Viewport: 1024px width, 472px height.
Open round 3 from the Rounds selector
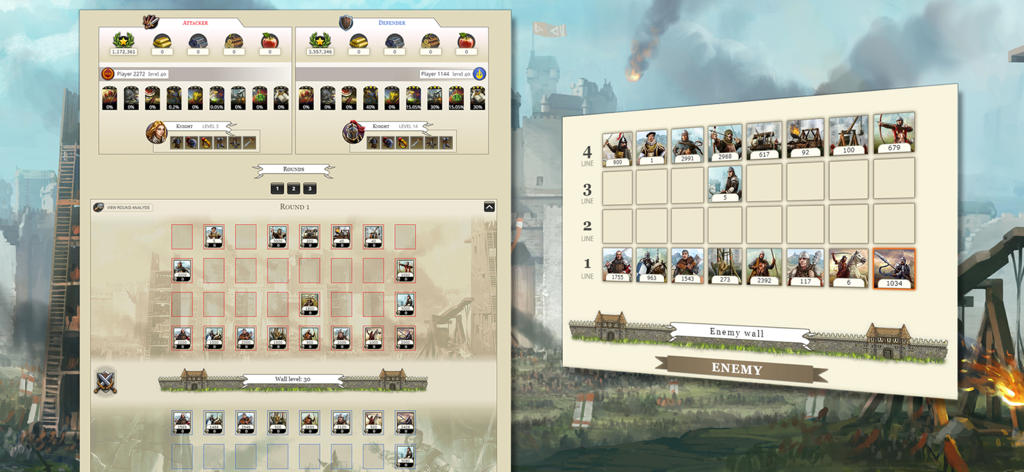coord(310,189)
